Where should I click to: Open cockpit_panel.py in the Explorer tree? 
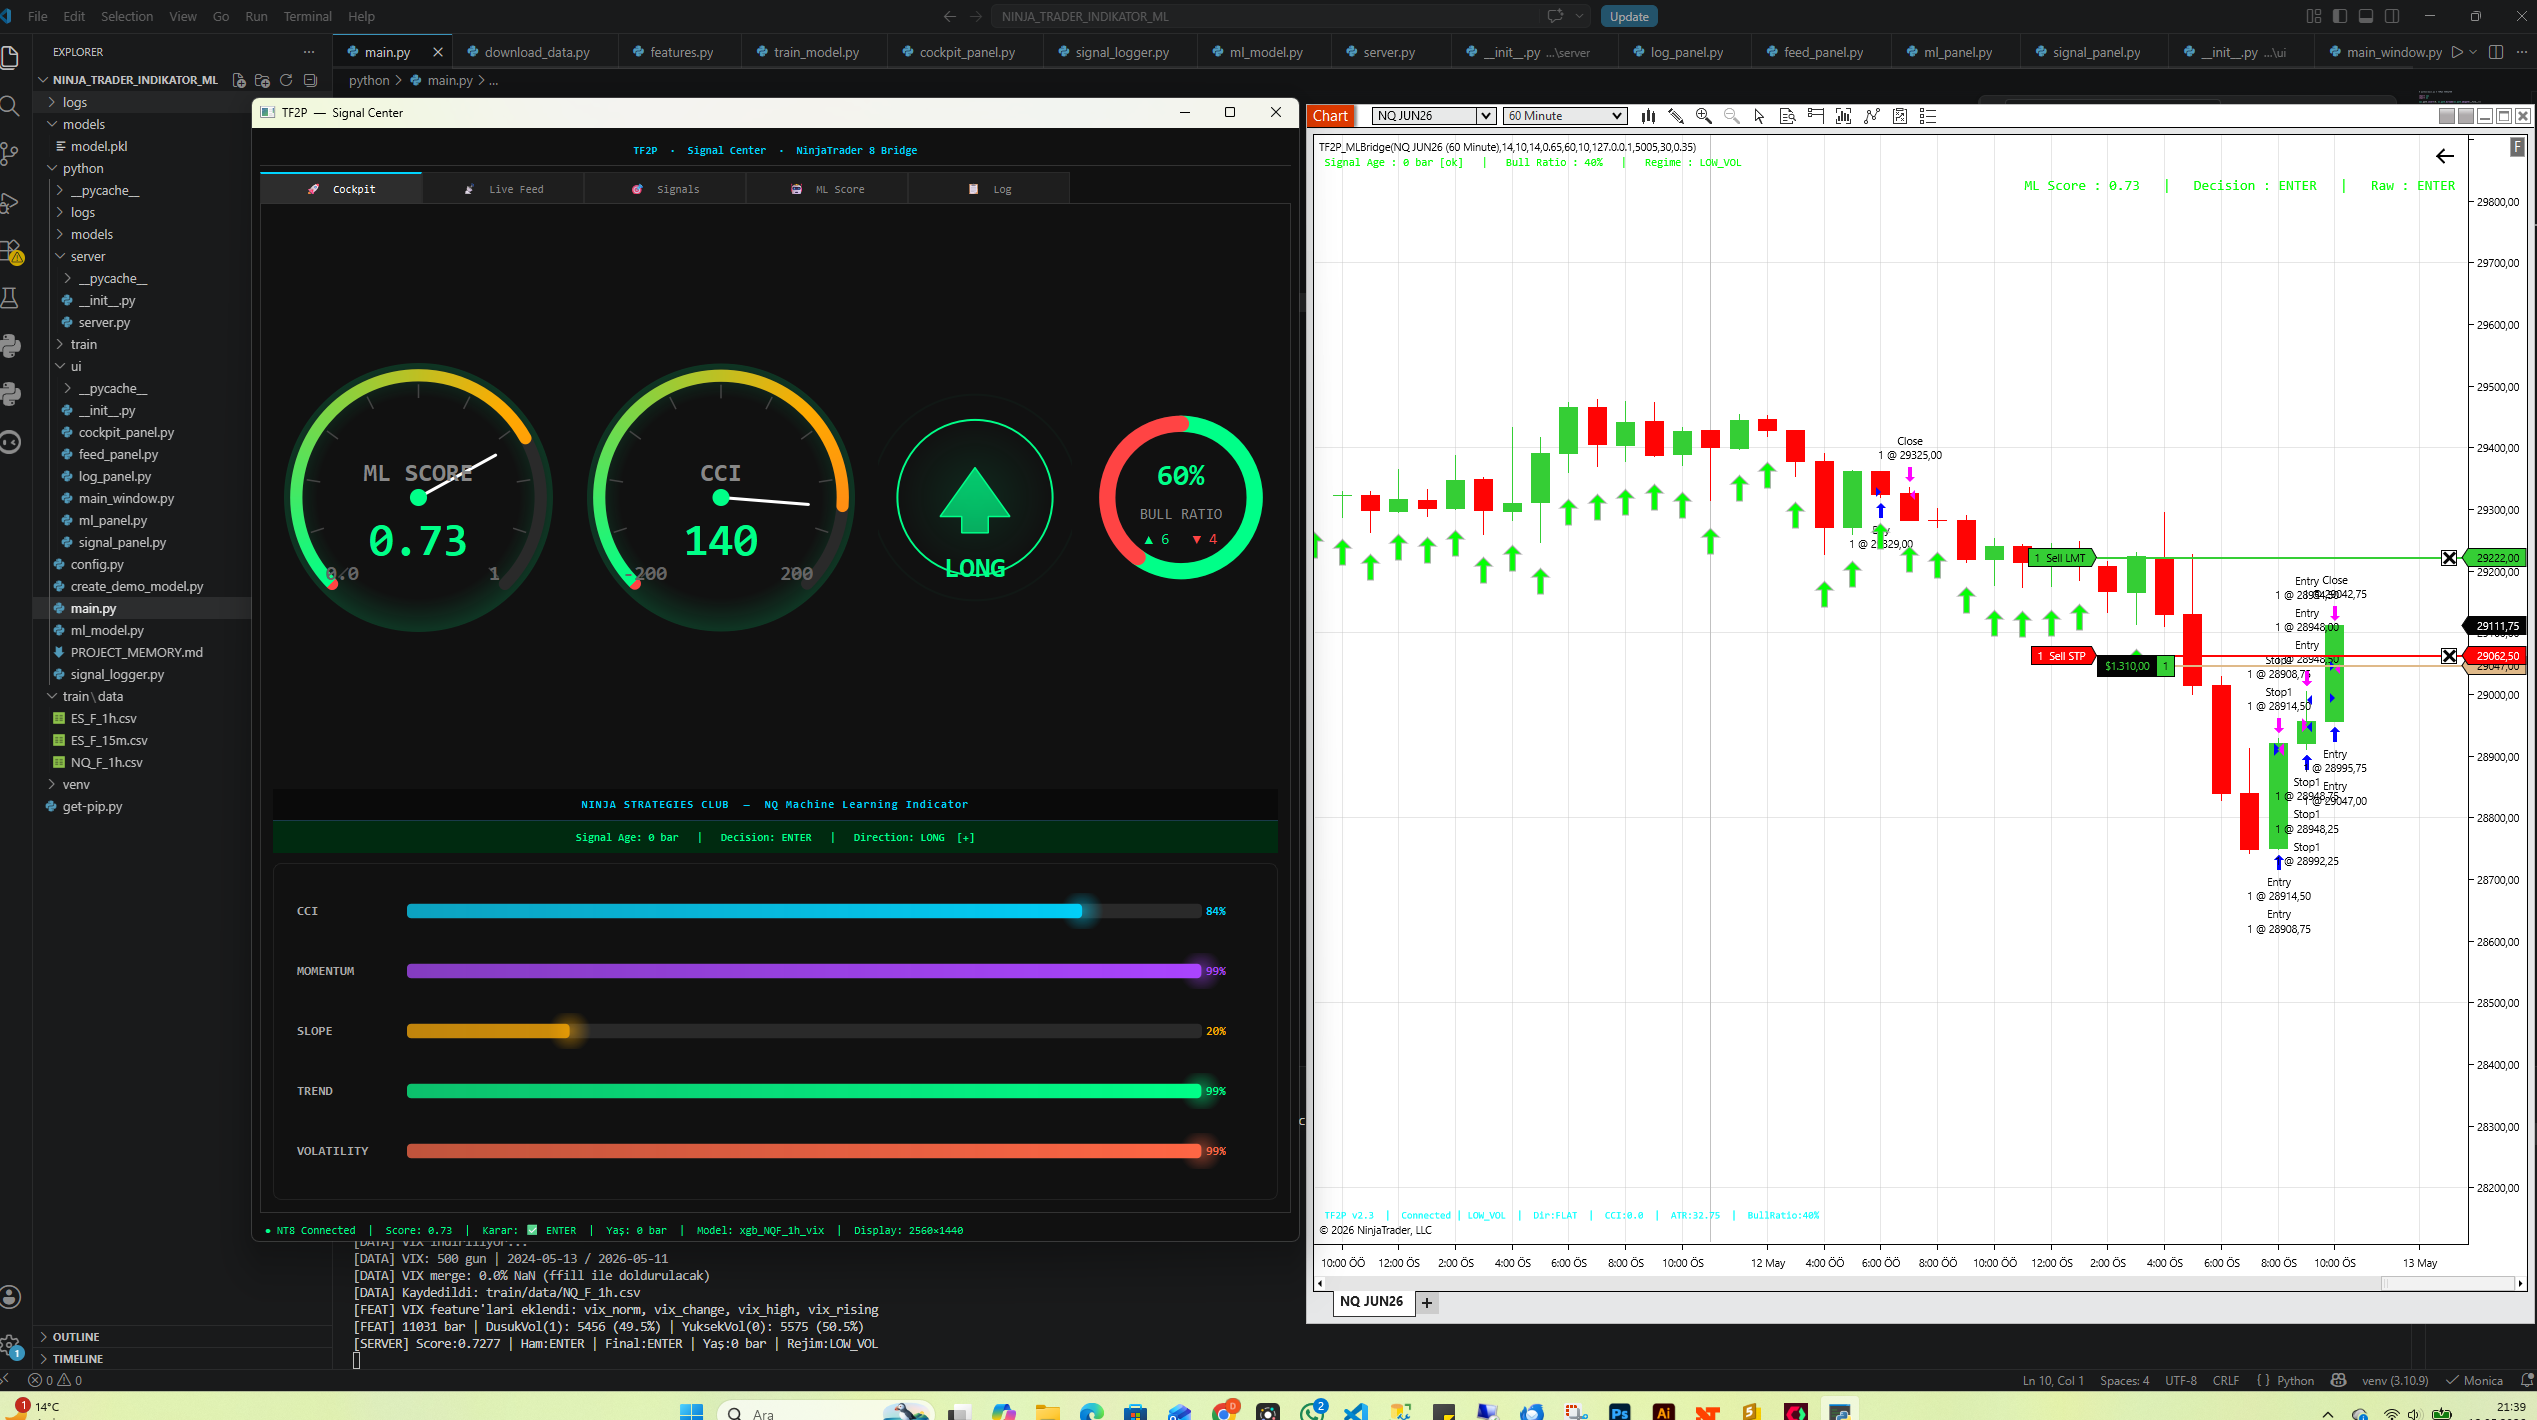click(x=126, y=432)
